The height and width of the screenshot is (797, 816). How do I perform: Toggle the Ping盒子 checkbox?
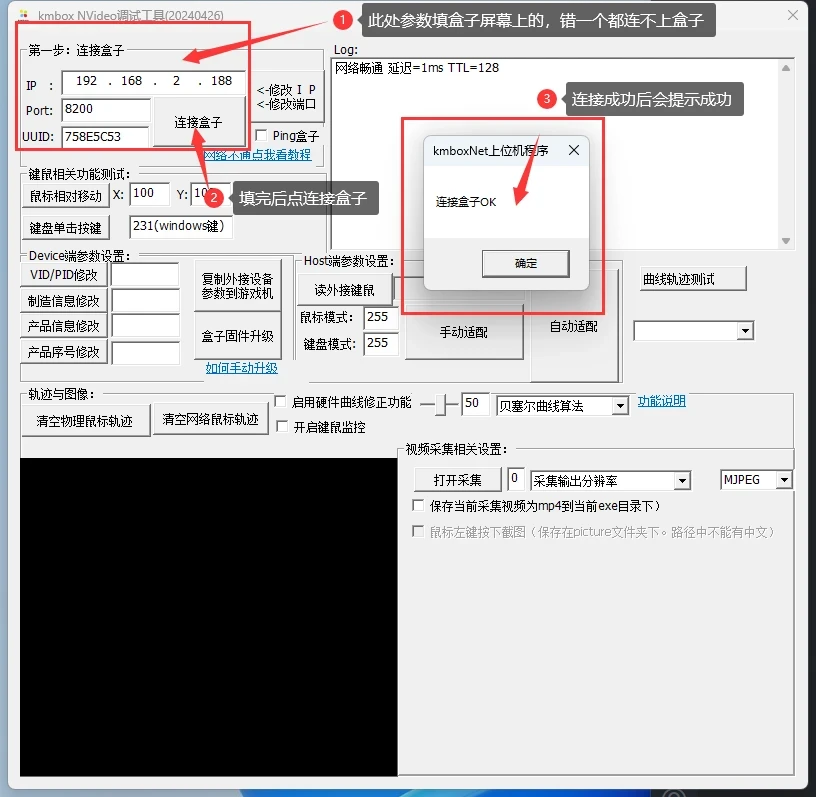point(261,135)
